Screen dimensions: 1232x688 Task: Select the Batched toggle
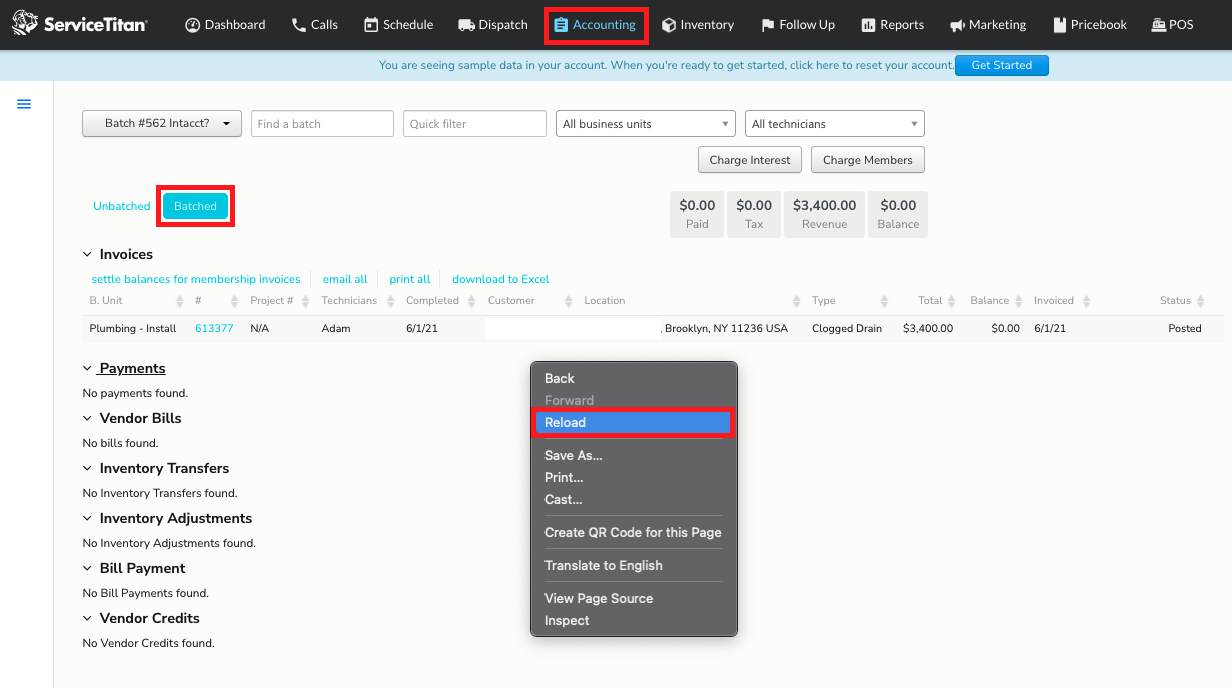pos(195,206)
